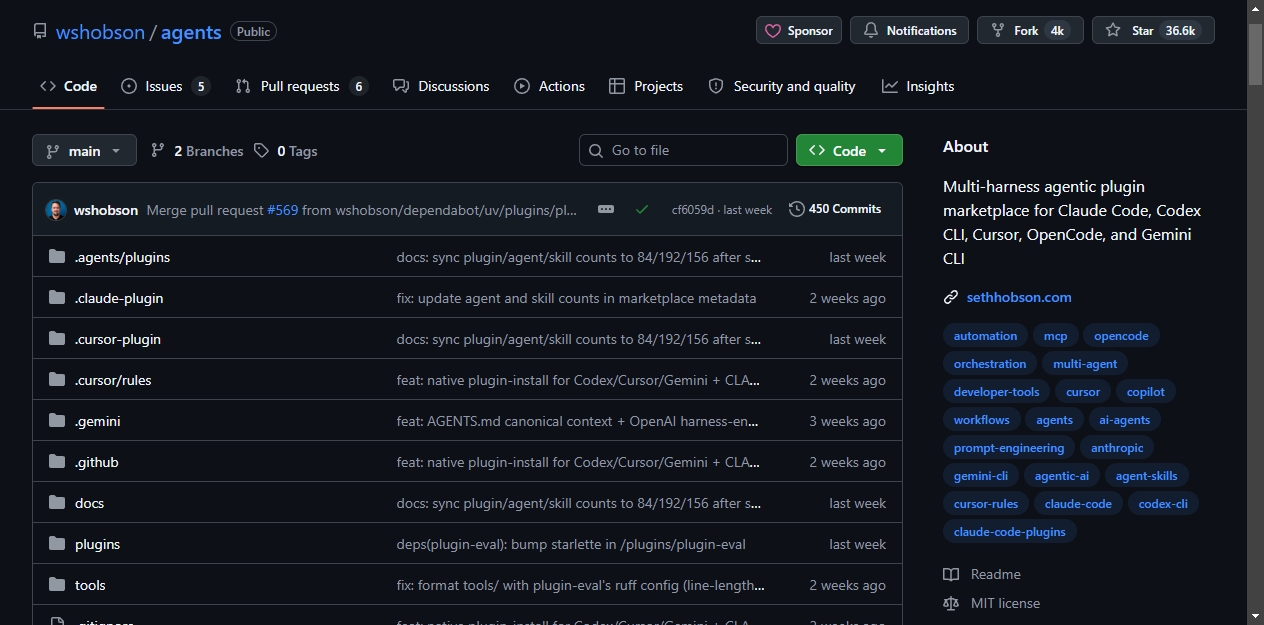Click folder icon beside tools

pos(57,585)
